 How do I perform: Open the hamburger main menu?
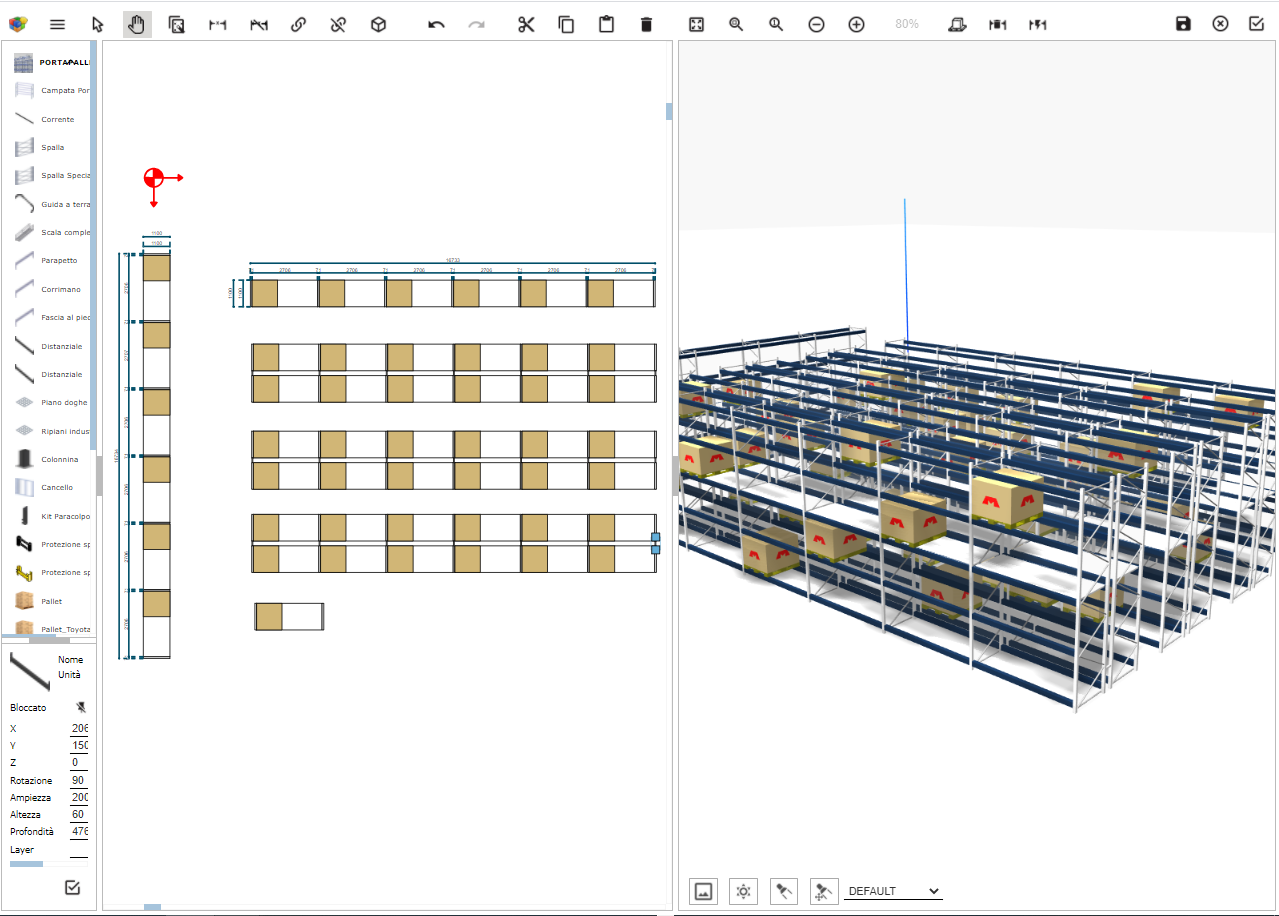pyautogui.click(x=57, y=24)
